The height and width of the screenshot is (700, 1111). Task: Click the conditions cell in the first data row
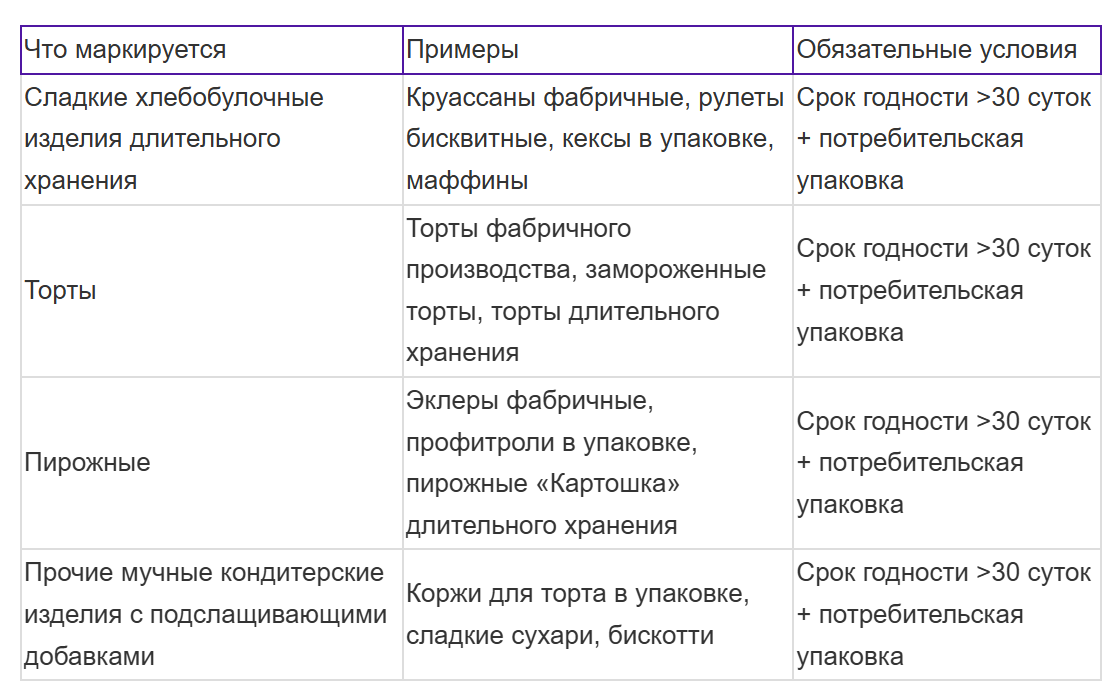point(947,140)
